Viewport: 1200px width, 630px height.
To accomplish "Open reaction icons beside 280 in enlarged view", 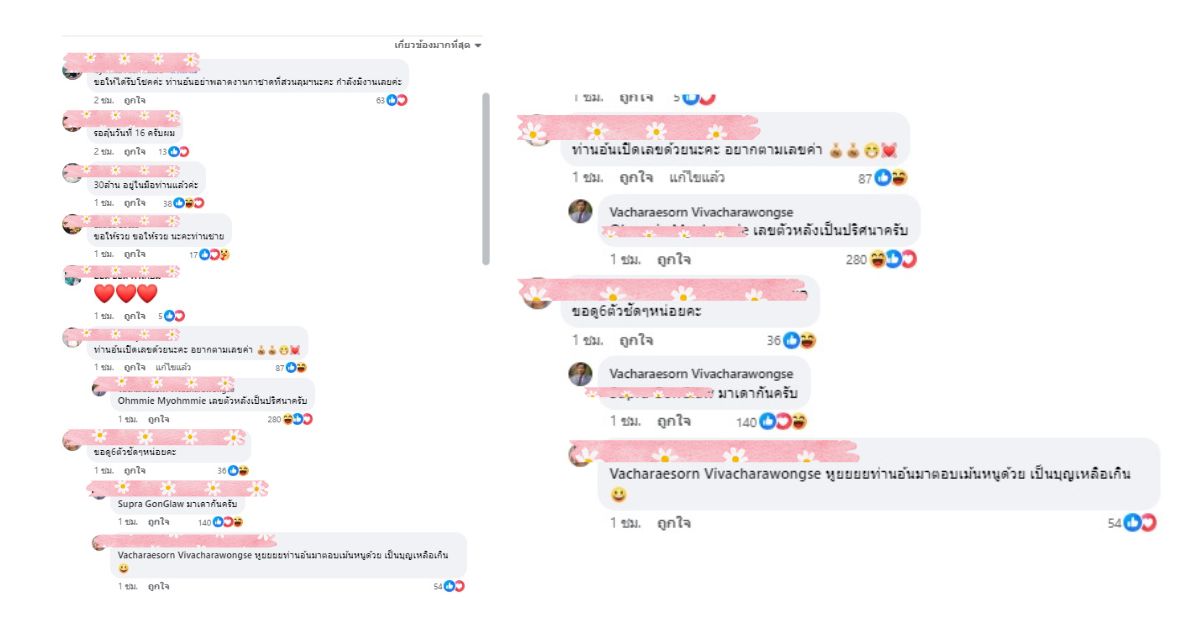I will (893, 259).
